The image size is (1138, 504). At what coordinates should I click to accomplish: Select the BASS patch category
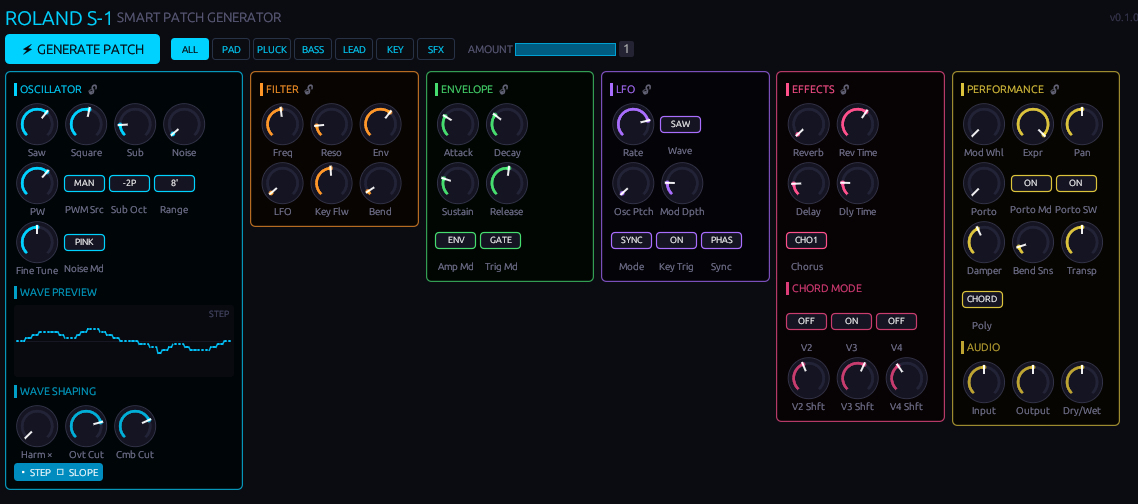coord(313,49)
